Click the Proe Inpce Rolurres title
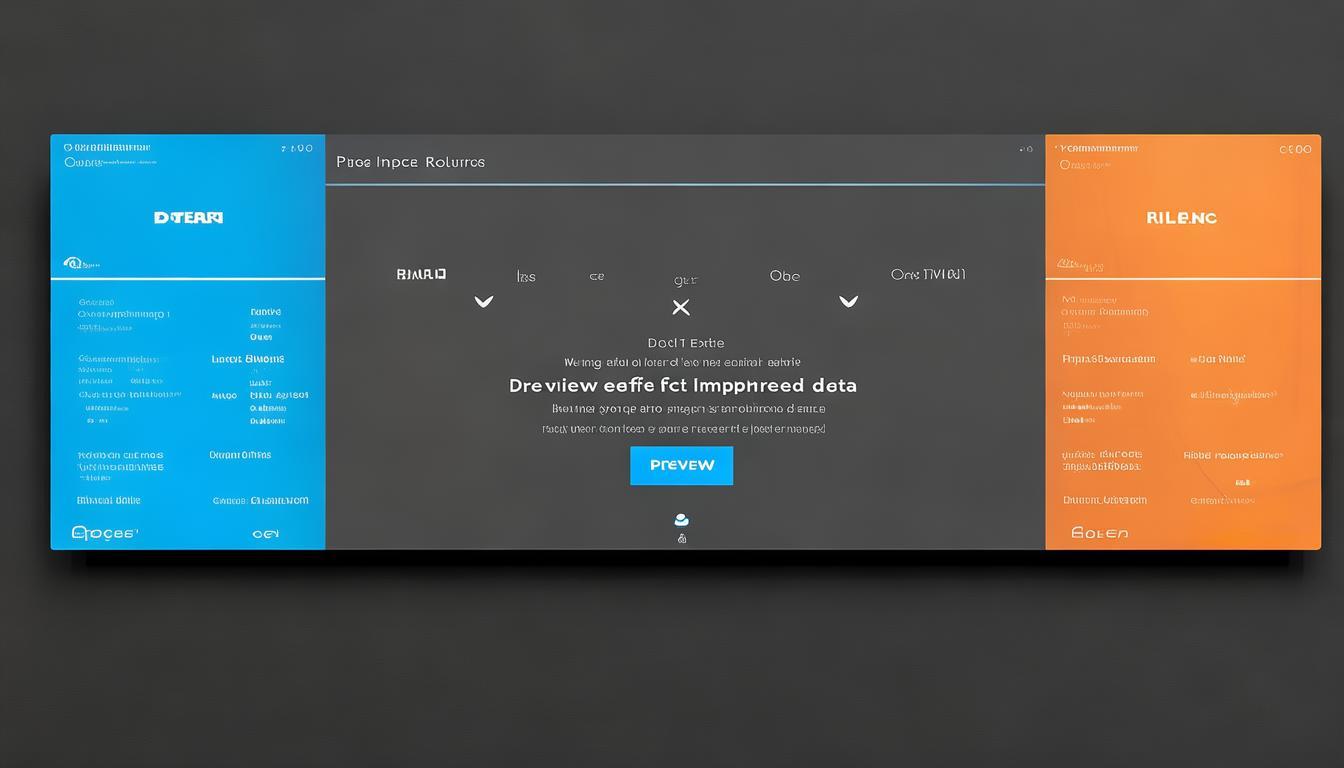Viewport: 1344px width, 768px height. click(x=410, y=161)
